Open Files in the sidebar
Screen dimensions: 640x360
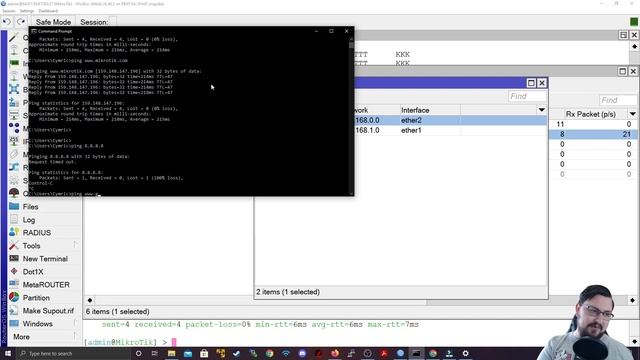(x=31, y=207)
